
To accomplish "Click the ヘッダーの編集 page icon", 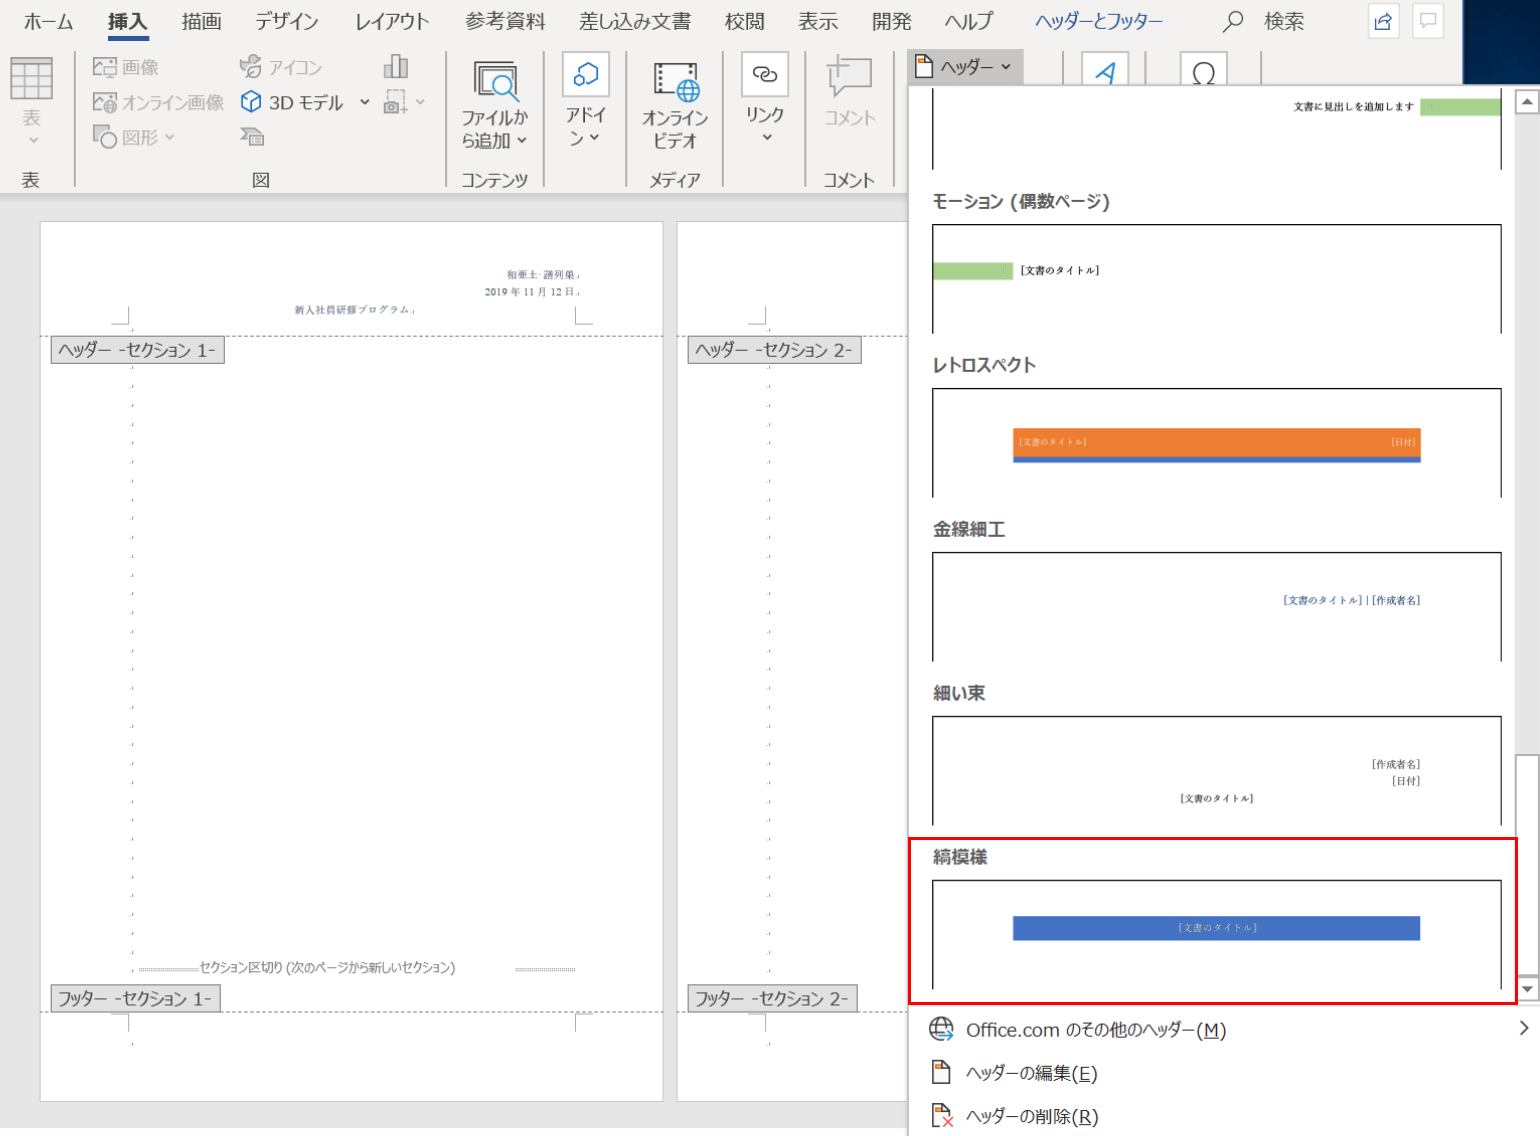I will point(941,1073).
